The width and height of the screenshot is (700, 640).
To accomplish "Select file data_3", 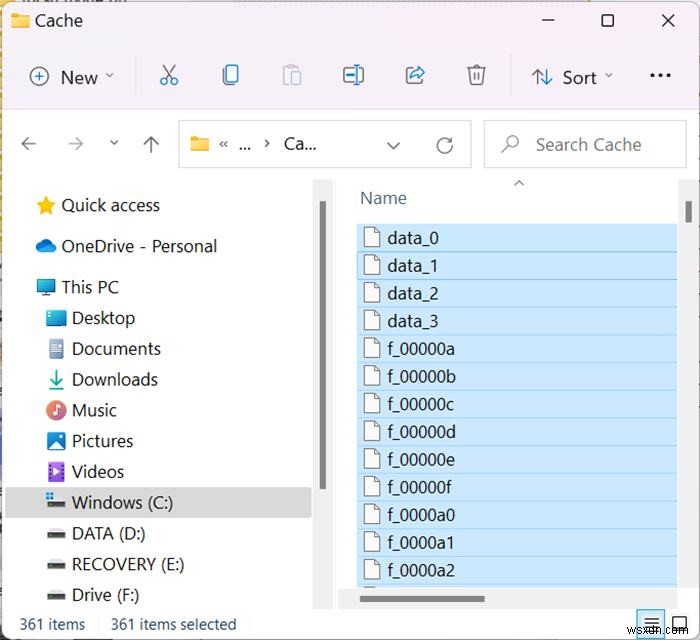I will click(517, 321).
